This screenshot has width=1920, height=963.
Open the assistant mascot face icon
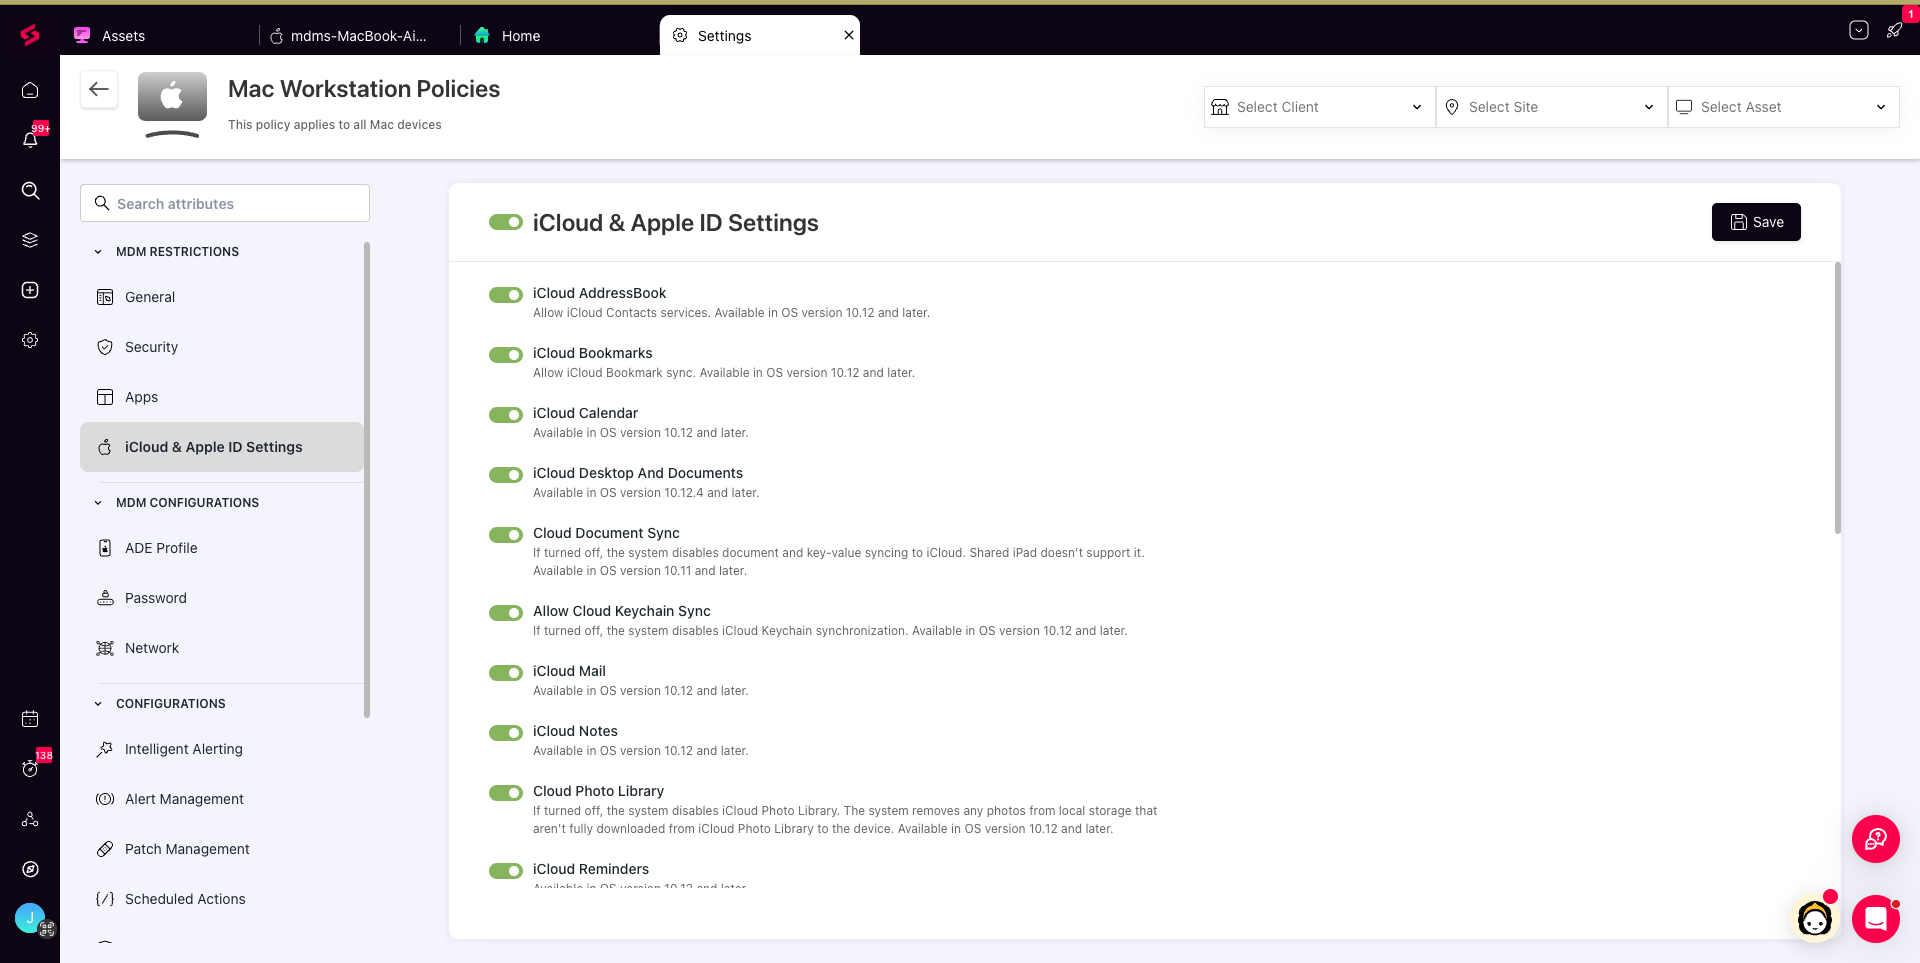coord(1814,918)
